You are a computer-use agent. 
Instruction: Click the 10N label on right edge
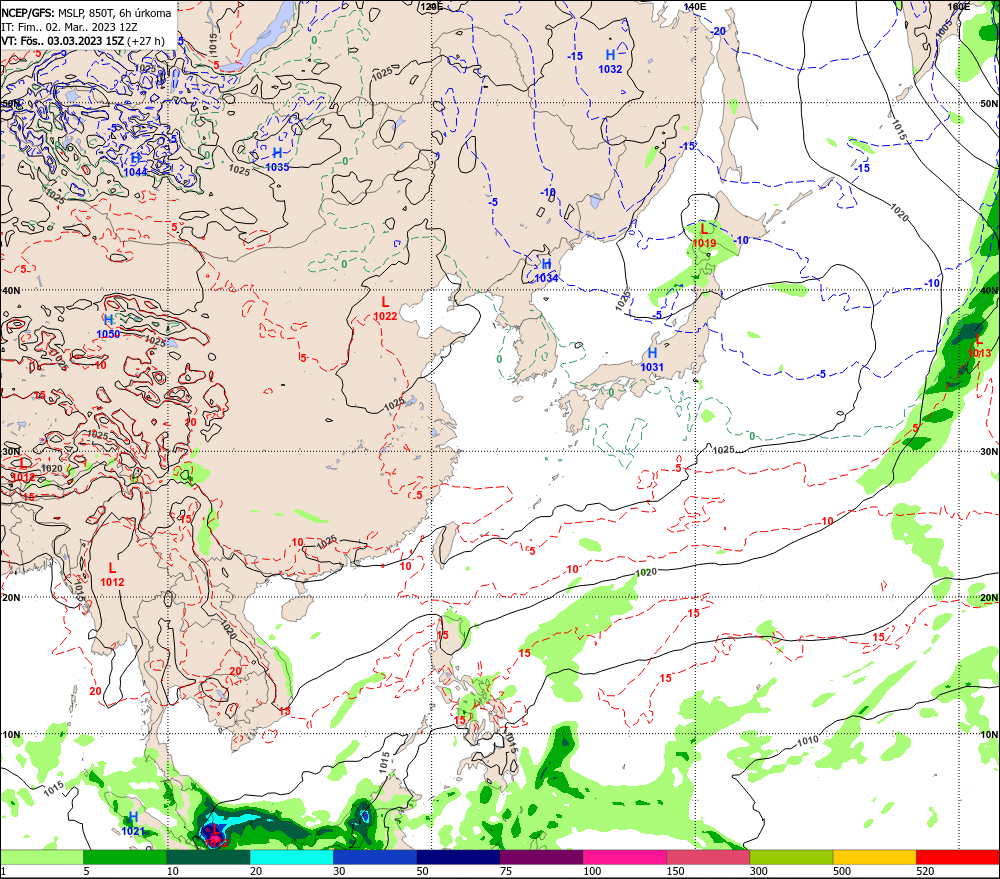(x=989, y=734)
